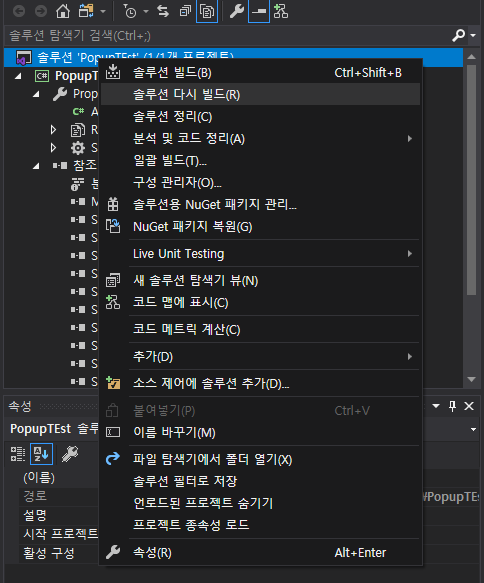Open 속성(R) at menu bottom
The image size is (484, 583).
coord(260,553)
